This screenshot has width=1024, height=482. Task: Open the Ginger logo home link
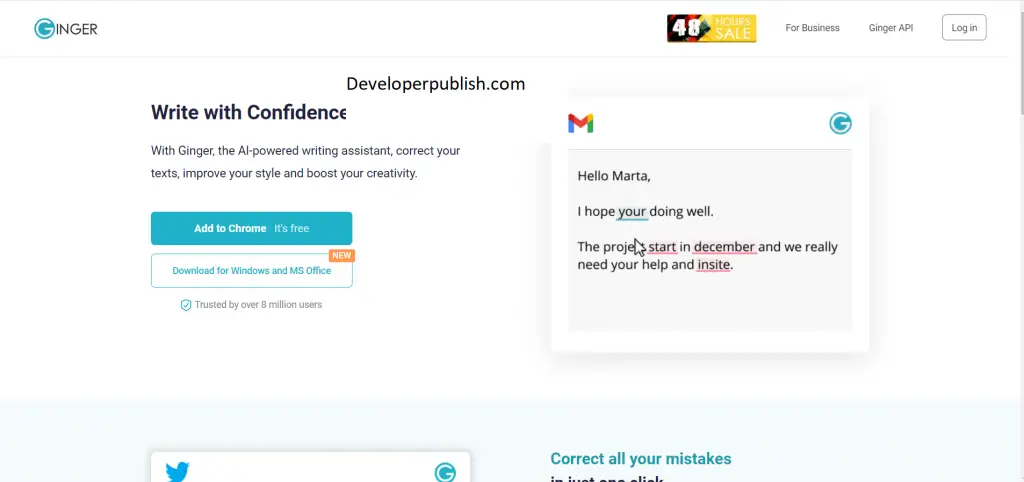(x=66, y=28)
